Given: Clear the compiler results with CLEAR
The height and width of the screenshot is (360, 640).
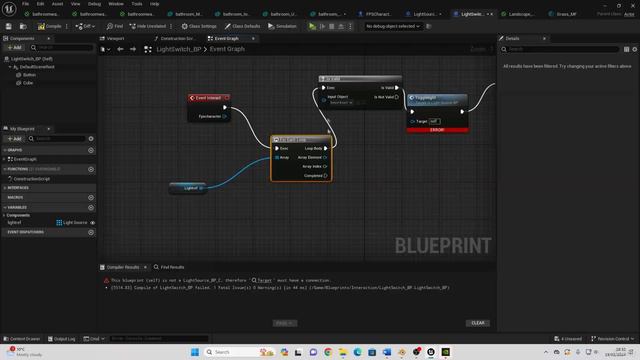Looking at the screenshot, I should tap(478, 323).
